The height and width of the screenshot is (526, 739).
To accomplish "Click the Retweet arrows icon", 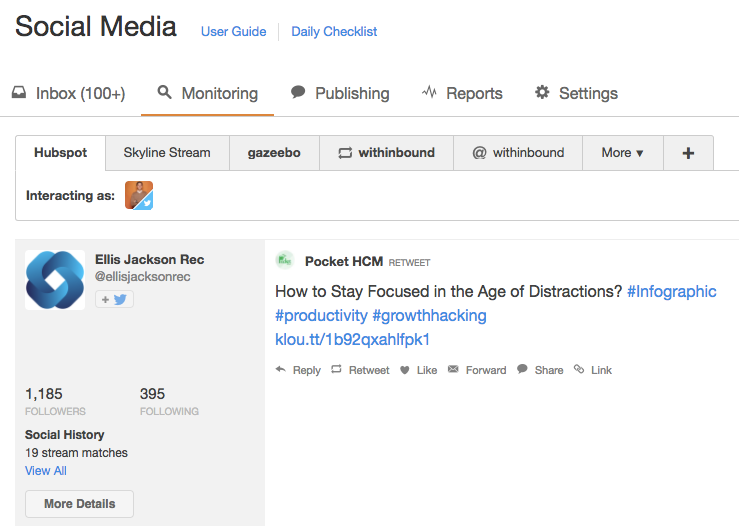I will (336, 369).
